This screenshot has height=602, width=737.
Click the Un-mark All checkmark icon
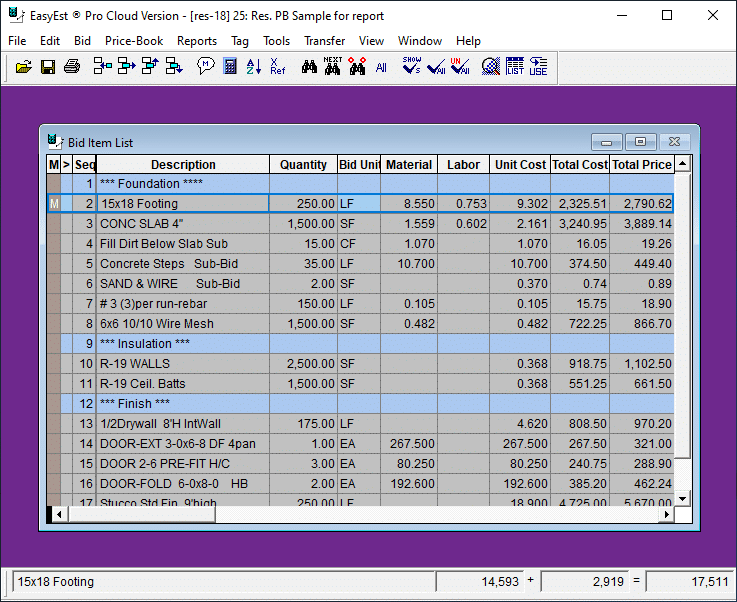coord(460,67)
